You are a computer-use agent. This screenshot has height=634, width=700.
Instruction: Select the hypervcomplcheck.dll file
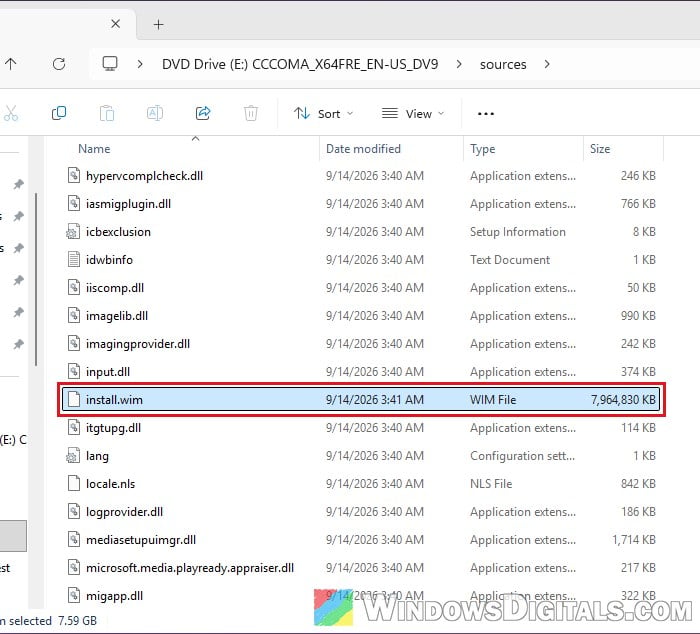click(362, 176)
